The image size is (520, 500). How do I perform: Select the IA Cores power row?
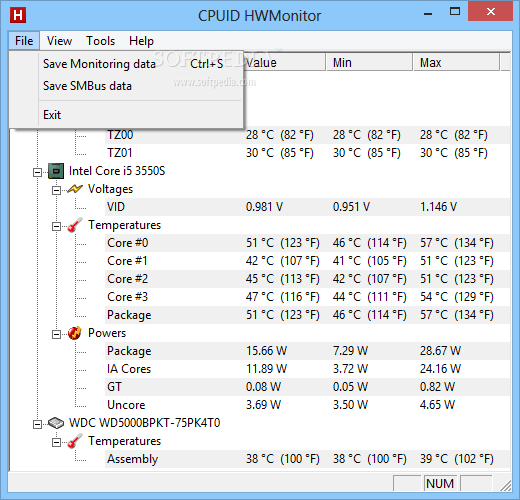pos(307,369)
